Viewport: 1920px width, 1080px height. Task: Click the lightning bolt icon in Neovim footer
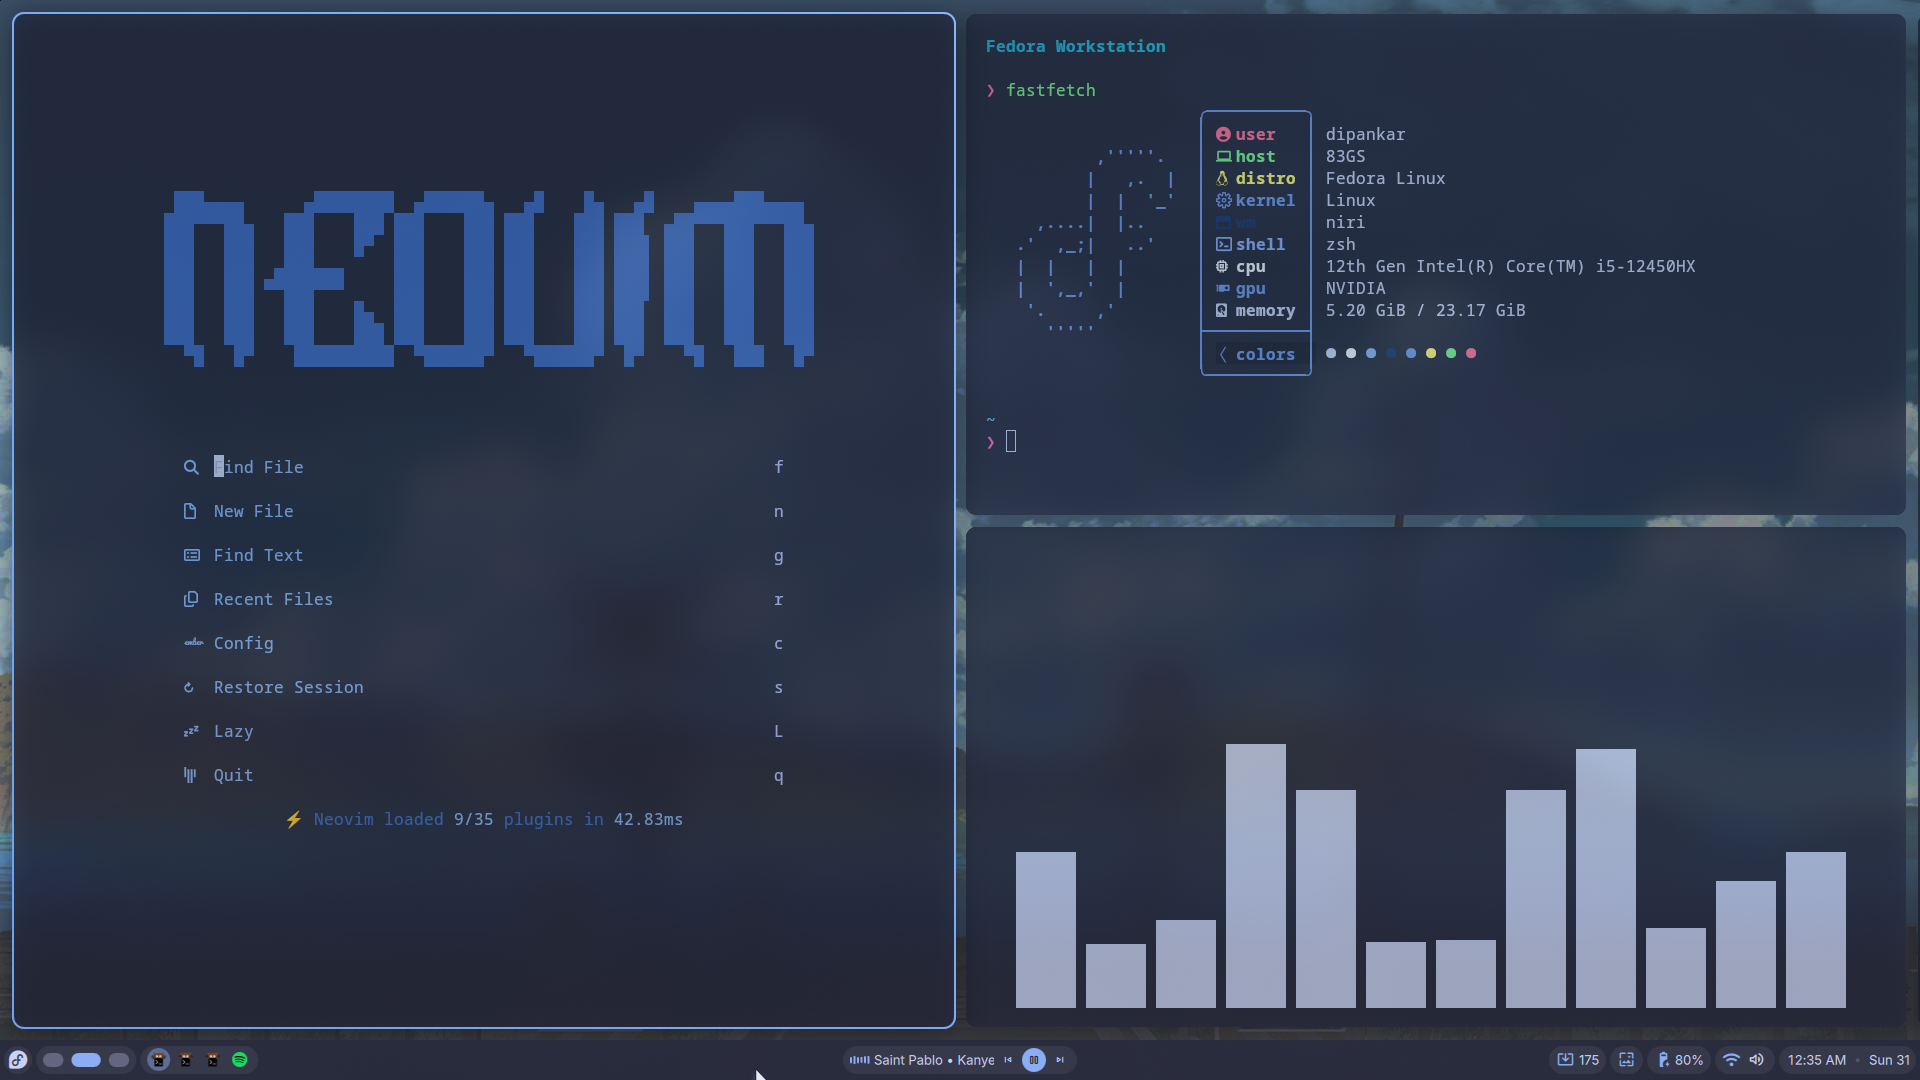(x=294, y=819)
